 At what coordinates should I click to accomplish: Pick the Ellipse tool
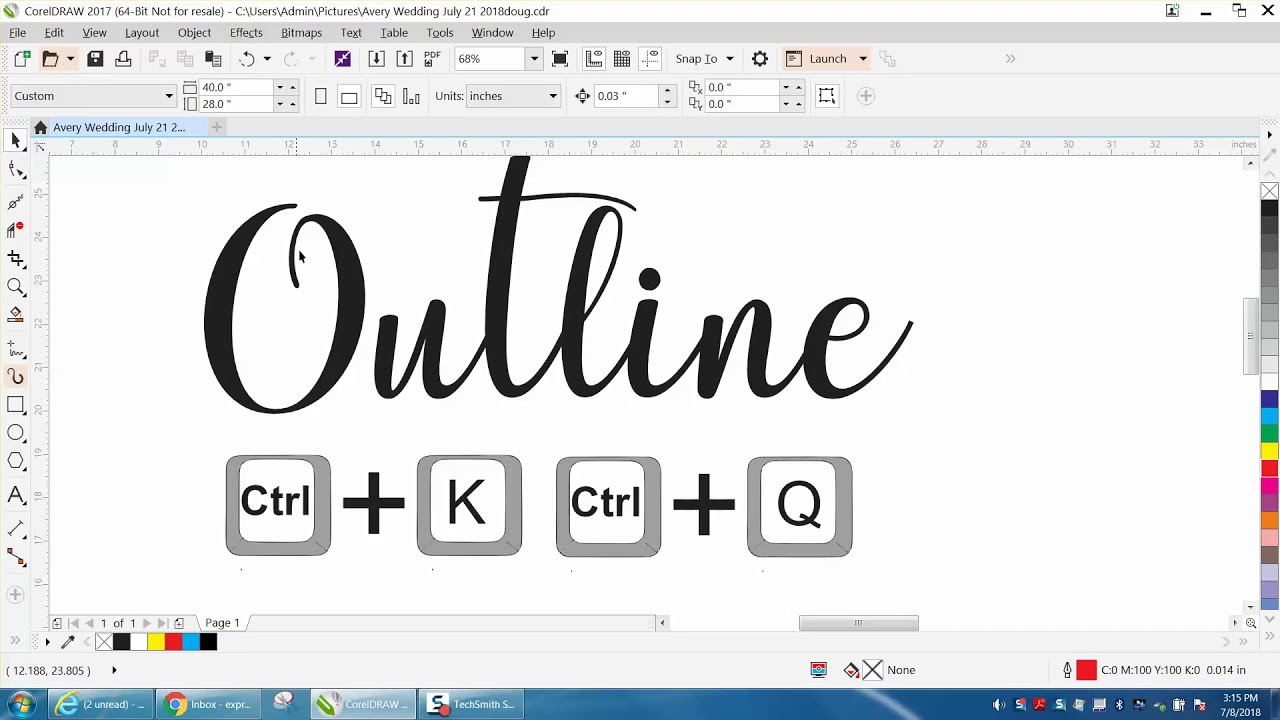coord(15,433)
